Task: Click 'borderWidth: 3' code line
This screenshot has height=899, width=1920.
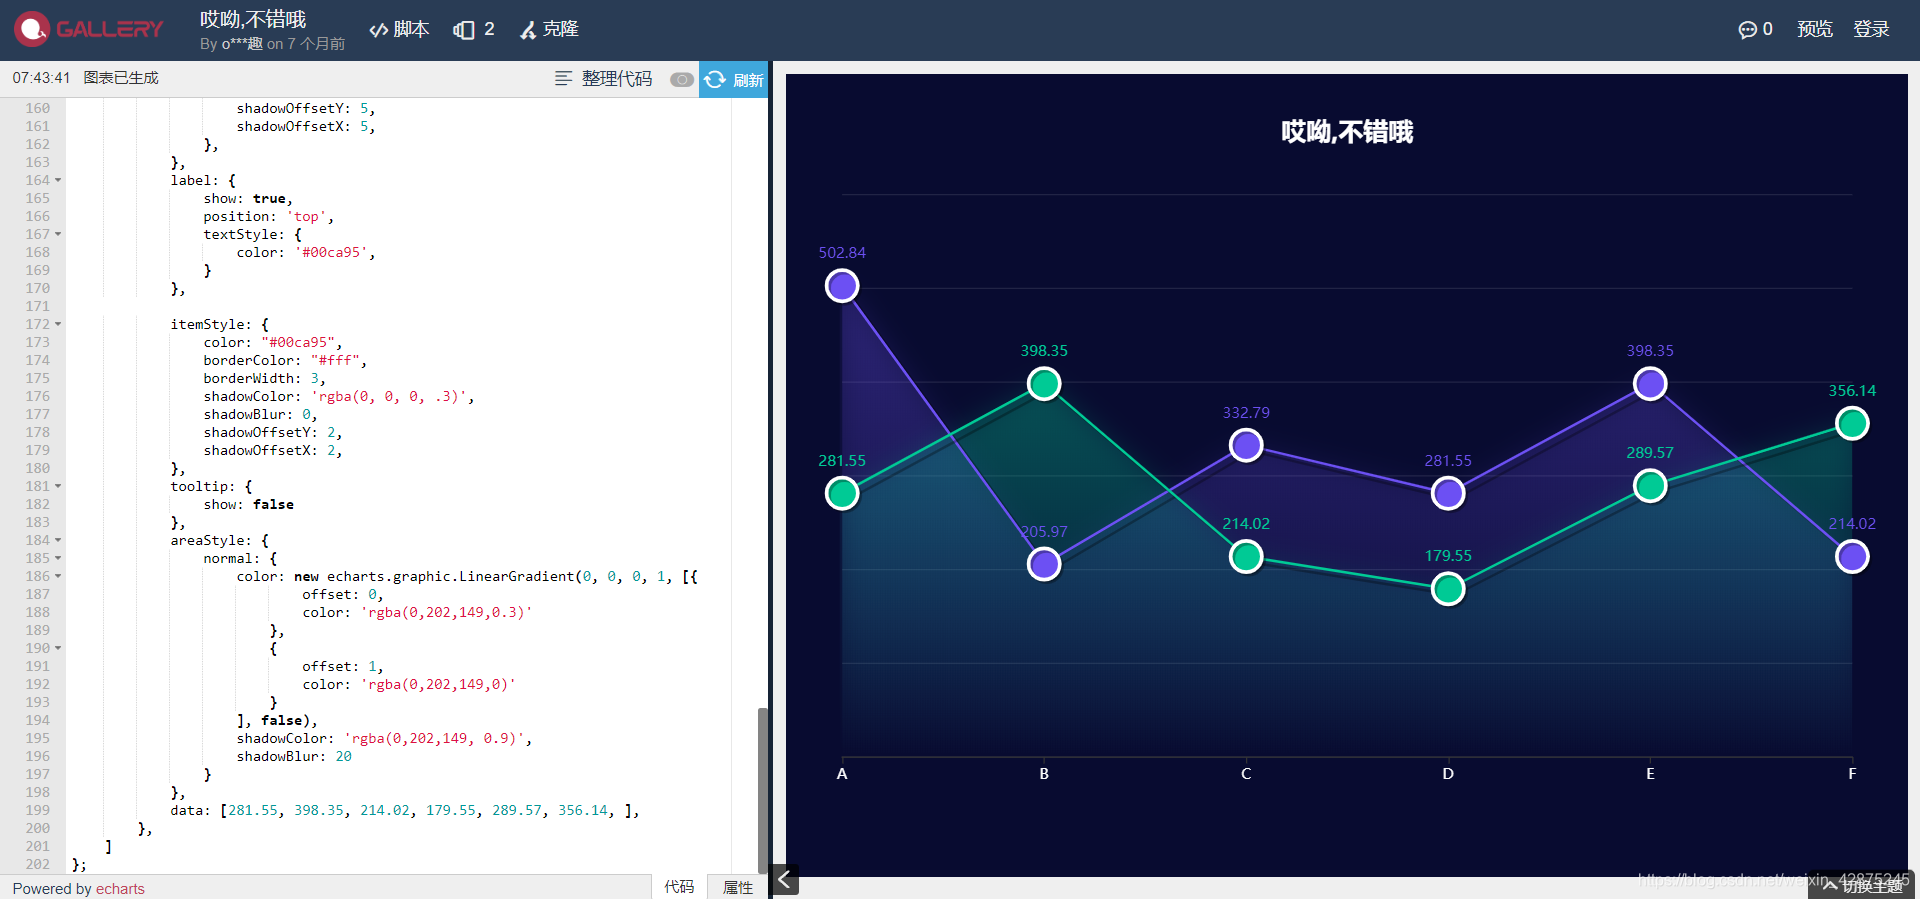Action: pyautogui.click(x=264, y=378)
